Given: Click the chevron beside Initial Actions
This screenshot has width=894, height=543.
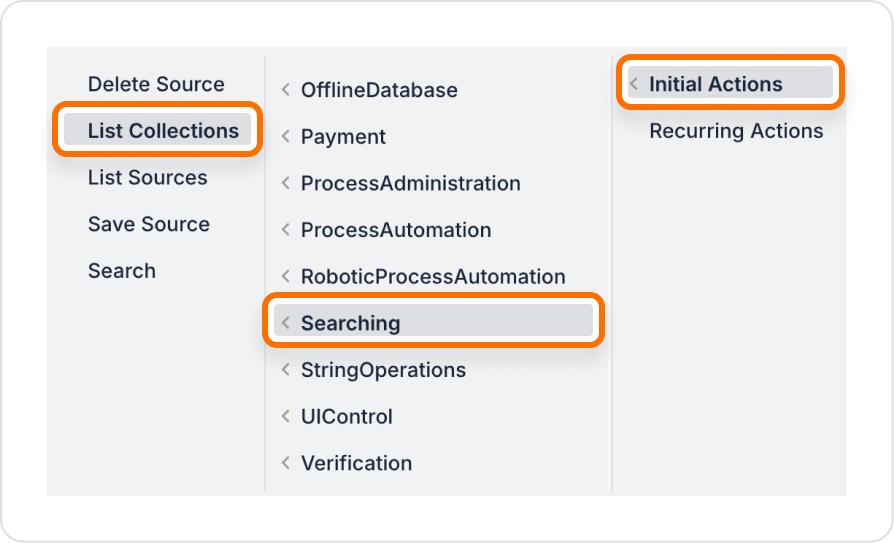Looking at the screenshot, I should coord(633,84).
